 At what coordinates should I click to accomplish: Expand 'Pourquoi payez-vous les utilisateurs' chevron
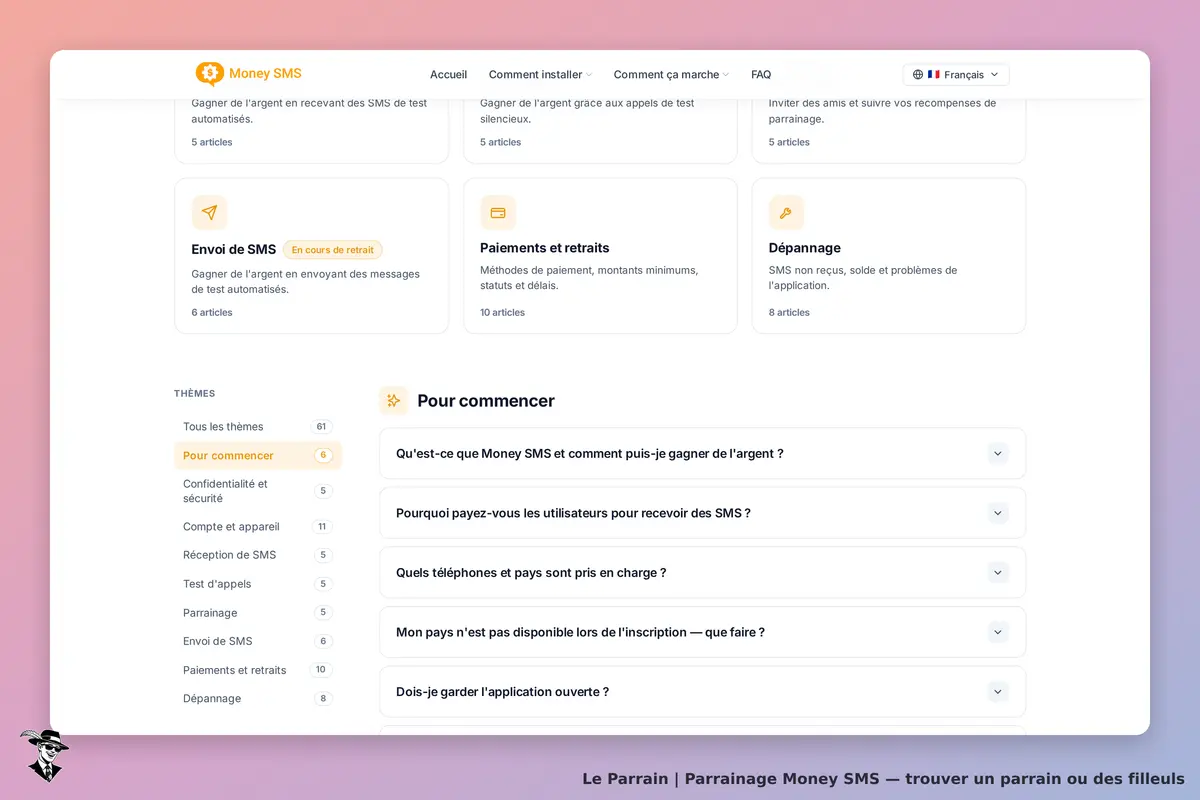pos(997,513)
